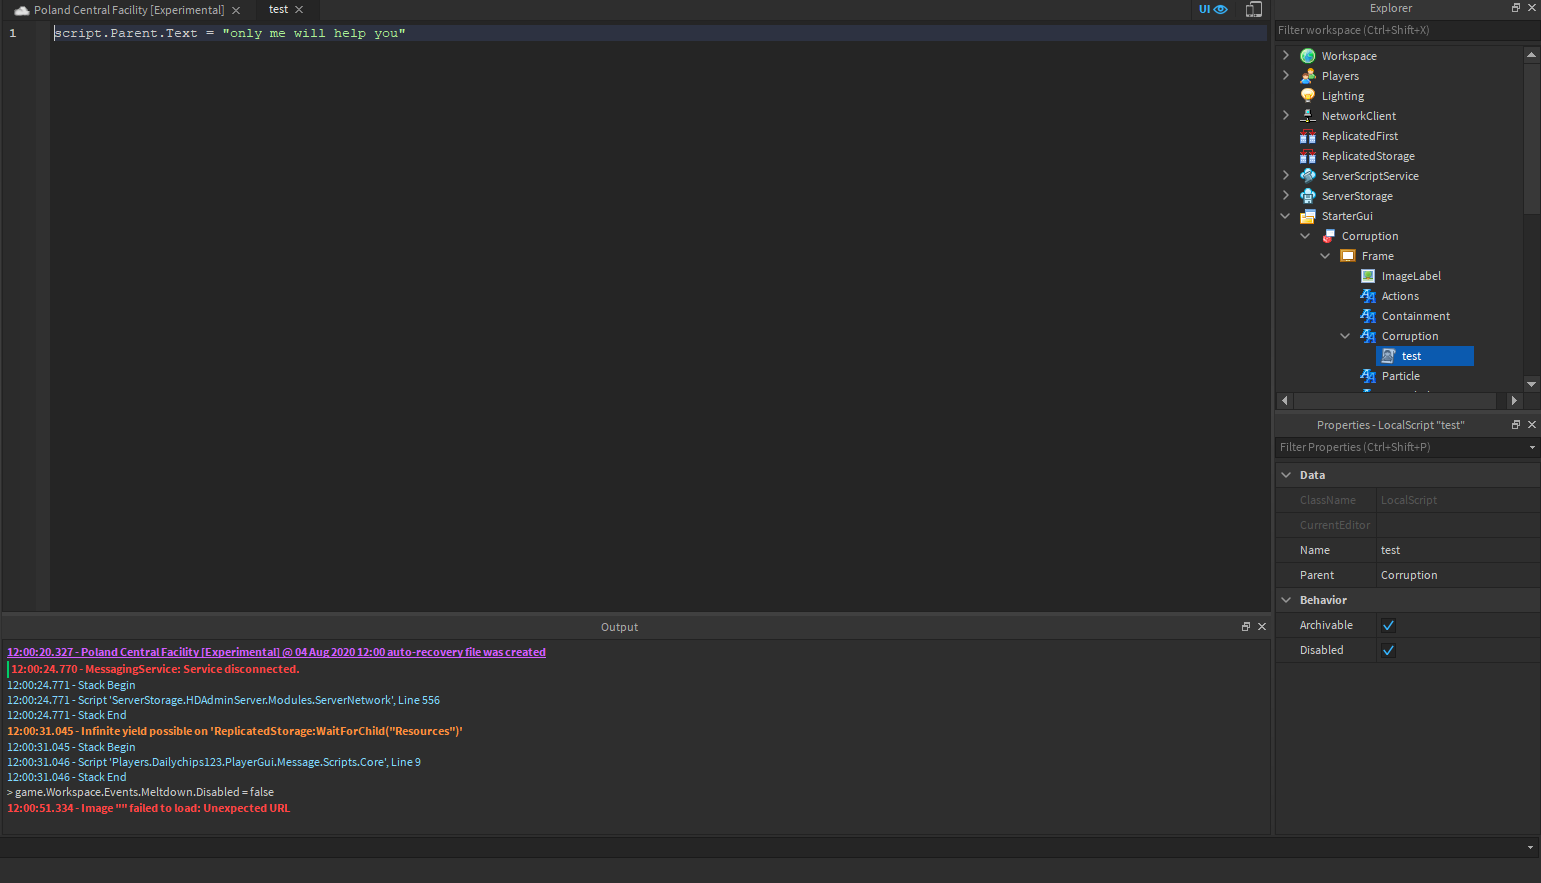Toggle the Disabled checkbox
Viewport: 1541px width, 883px height.
click(1388, 650)
